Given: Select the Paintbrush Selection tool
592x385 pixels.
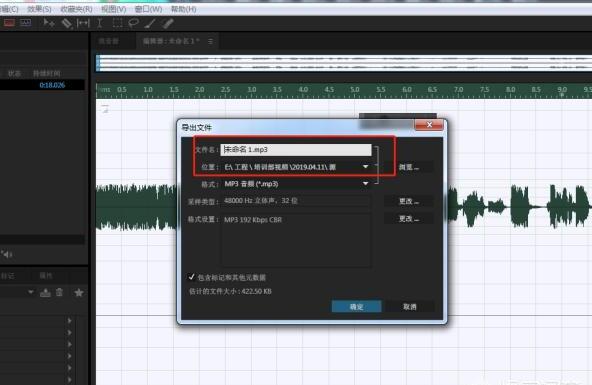Looking at the screenshot, I should coord(150,23).
